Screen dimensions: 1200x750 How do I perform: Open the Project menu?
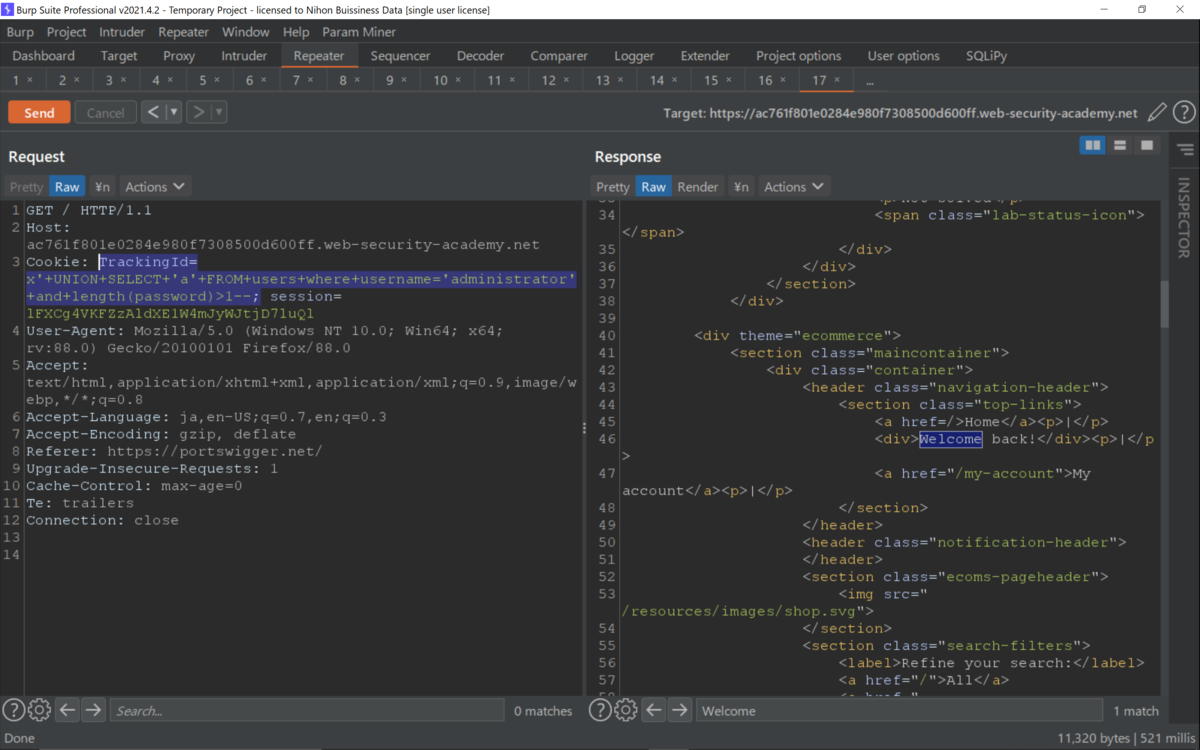point(67,32)
